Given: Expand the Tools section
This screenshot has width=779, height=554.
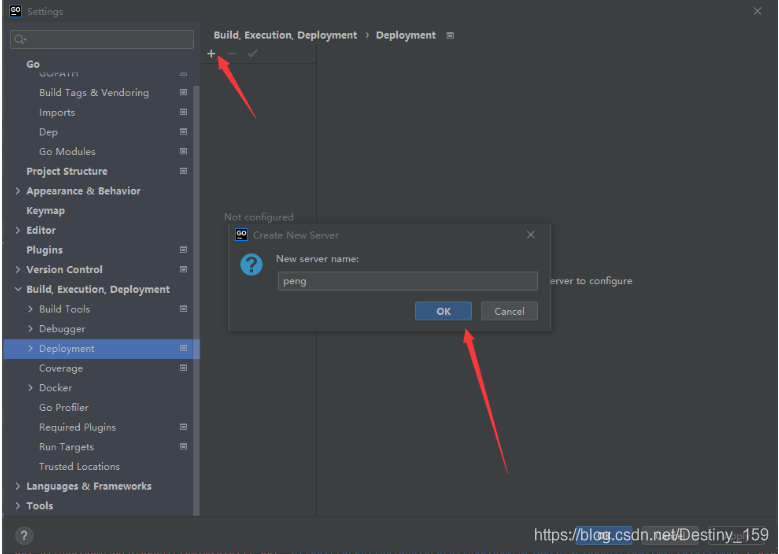Looking at the screenshot, I should (18, 506).
